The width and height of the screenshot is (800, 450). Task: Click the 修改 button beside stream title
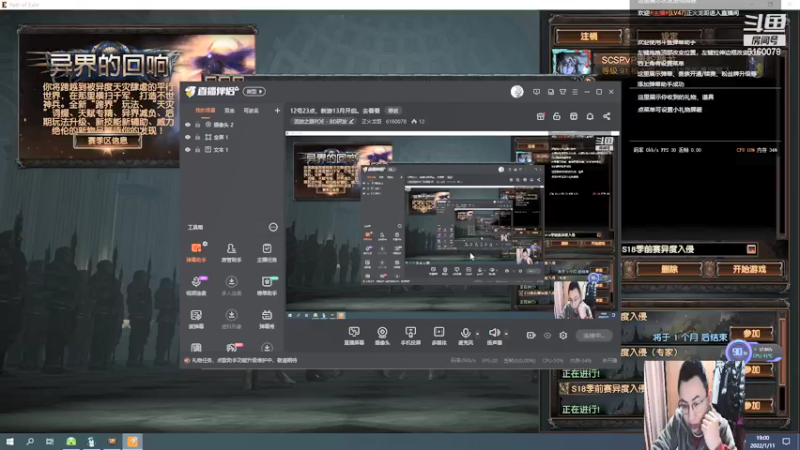[393, 110]
